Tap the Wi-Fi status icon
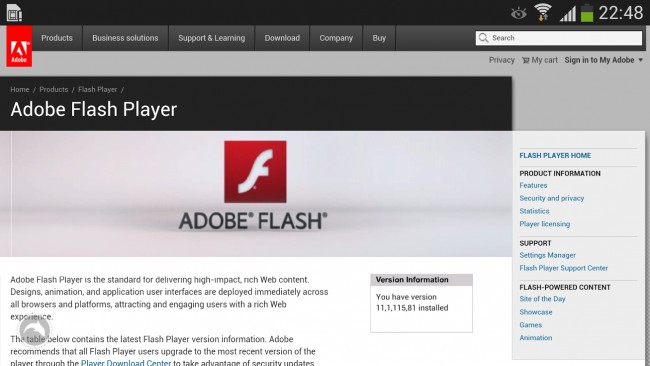 point(543,12)
